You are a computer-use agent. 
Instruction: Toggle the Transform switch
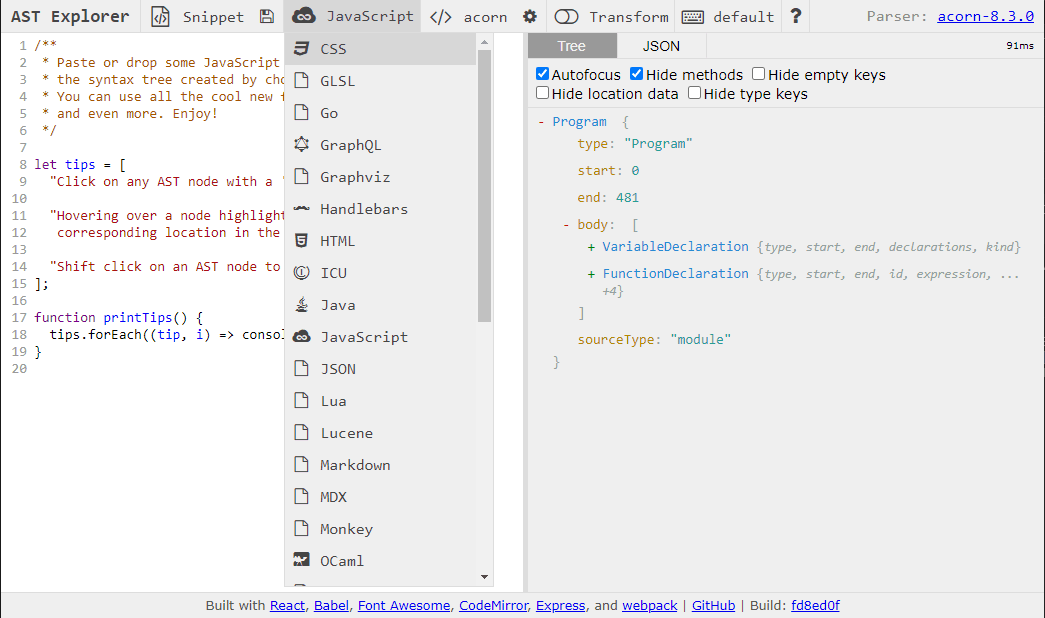pos(566,17)
